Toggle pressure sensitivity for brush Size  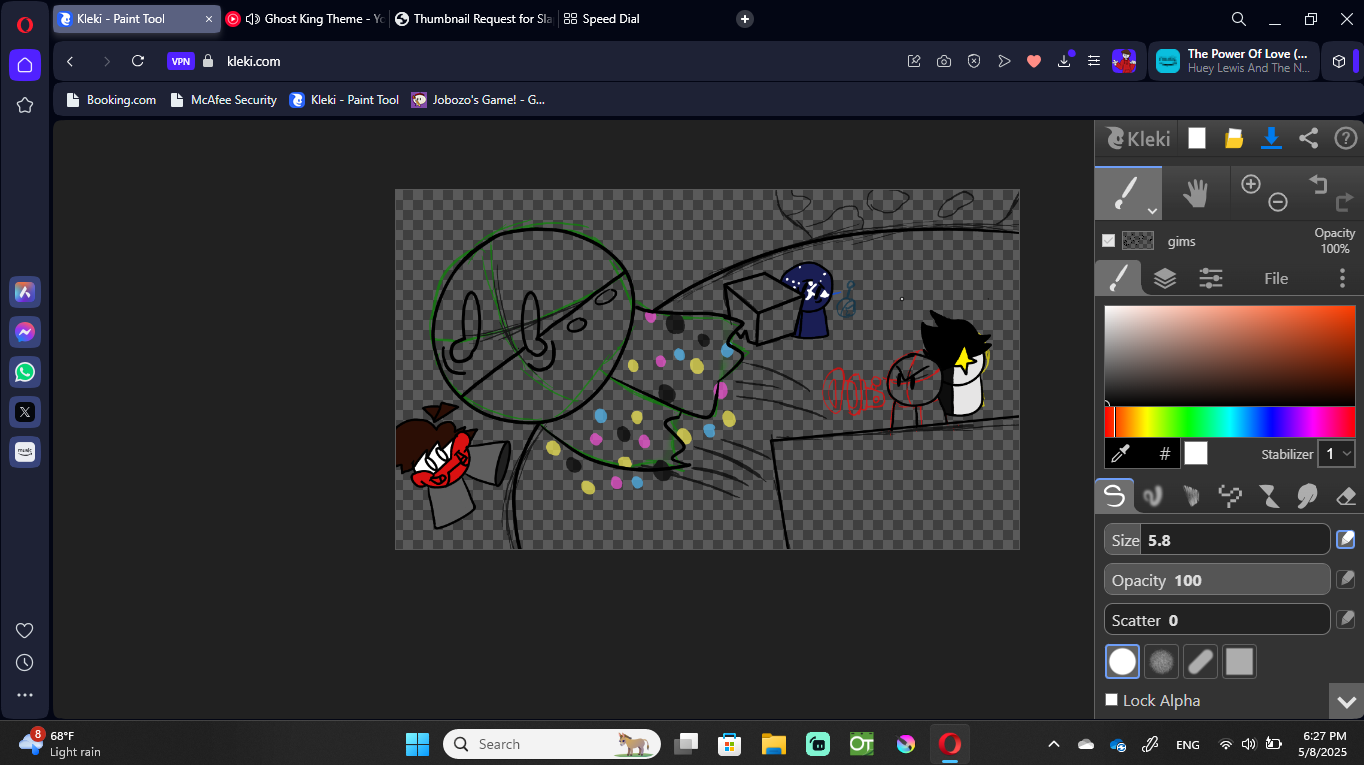[x=1346, y=540]
